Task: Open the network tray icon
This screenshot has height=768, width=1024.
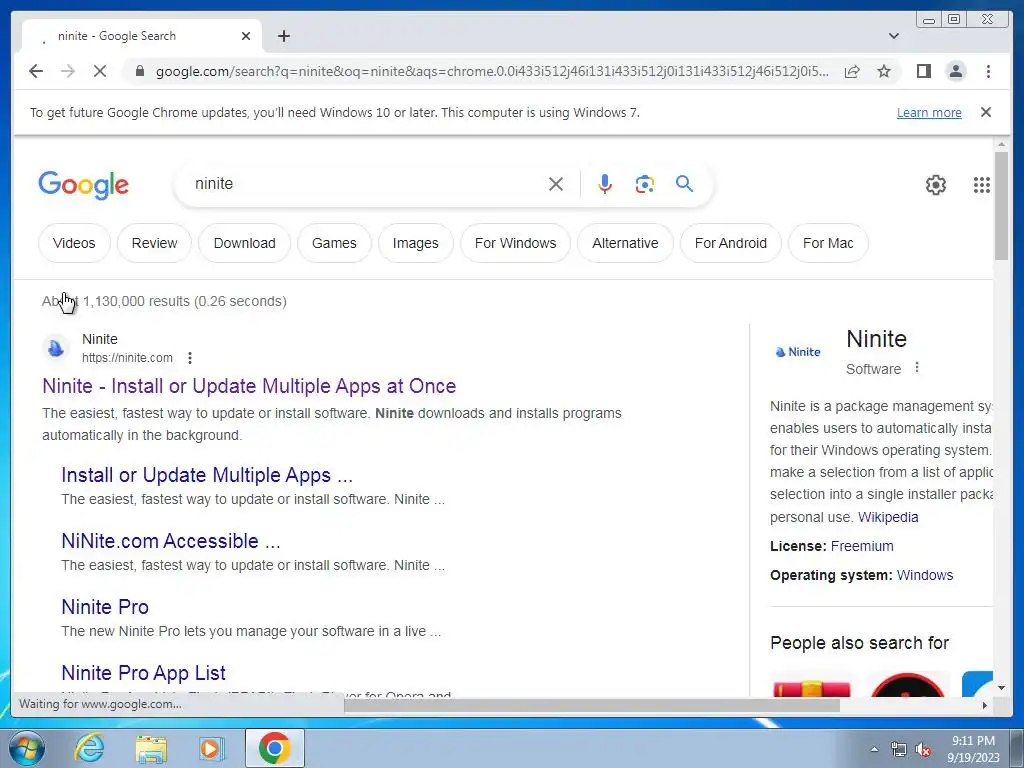Action: [x=899, y=750]
